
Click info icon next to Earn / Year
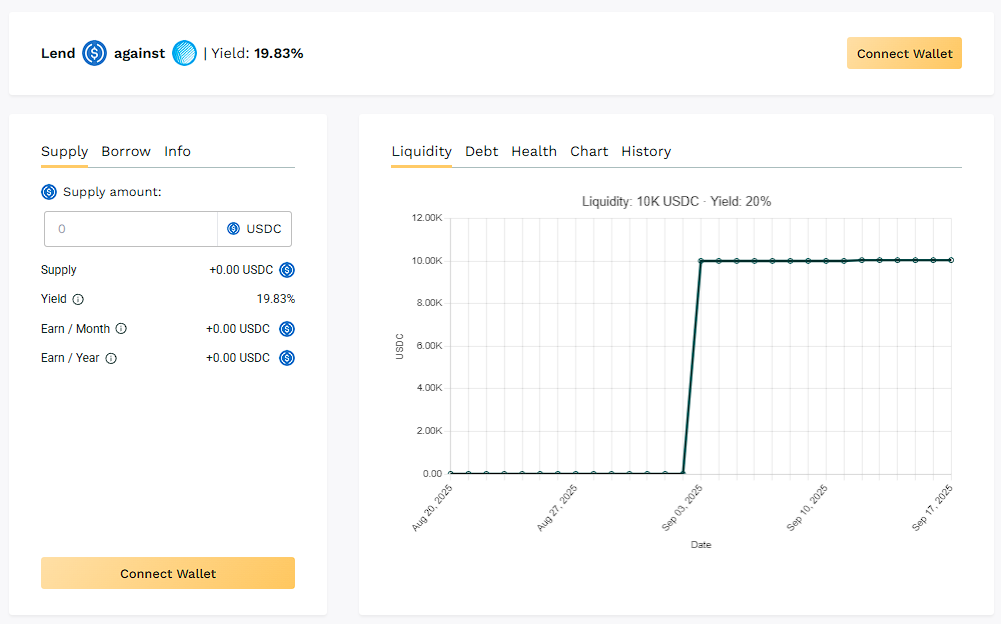pos(111,358)
